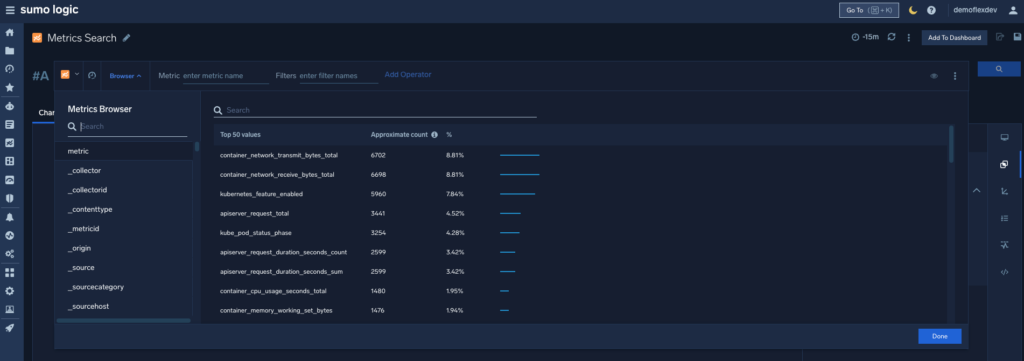Select container_memory_working_set_bytes value

[x=276, y=310]
